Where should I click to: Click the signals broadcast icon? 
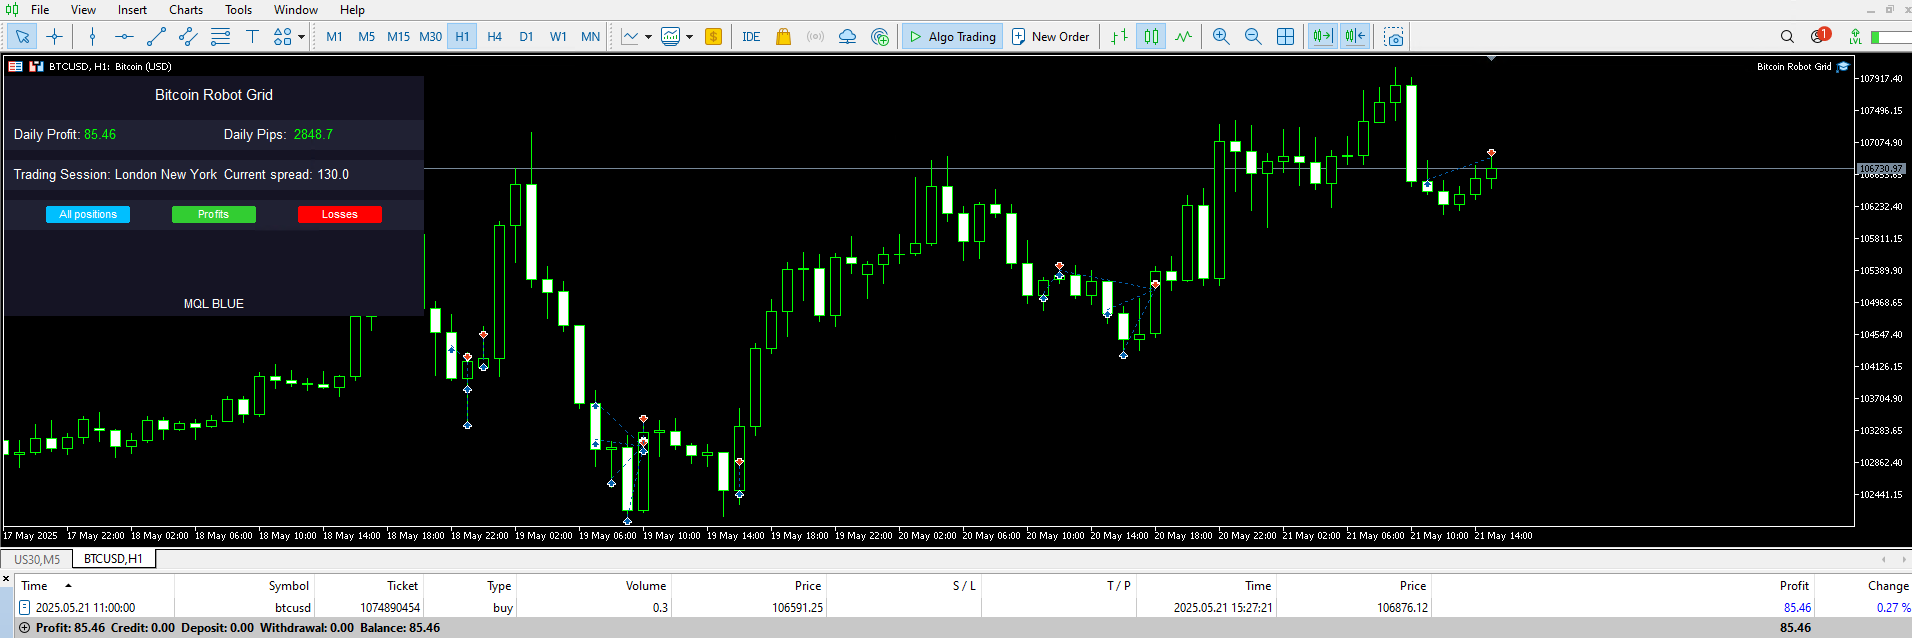click(x=815, y=37)
